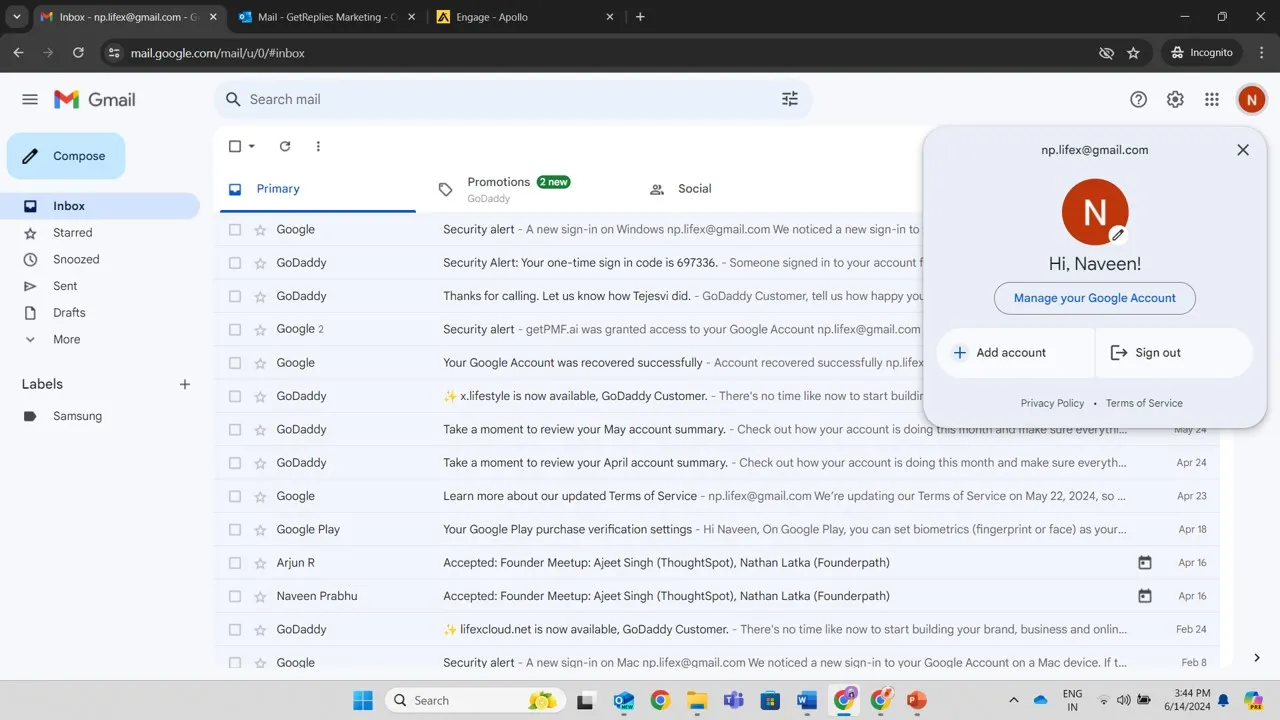1280x720 pixels.
Task: Open Snoozed folder
Action: click(76, 259)
